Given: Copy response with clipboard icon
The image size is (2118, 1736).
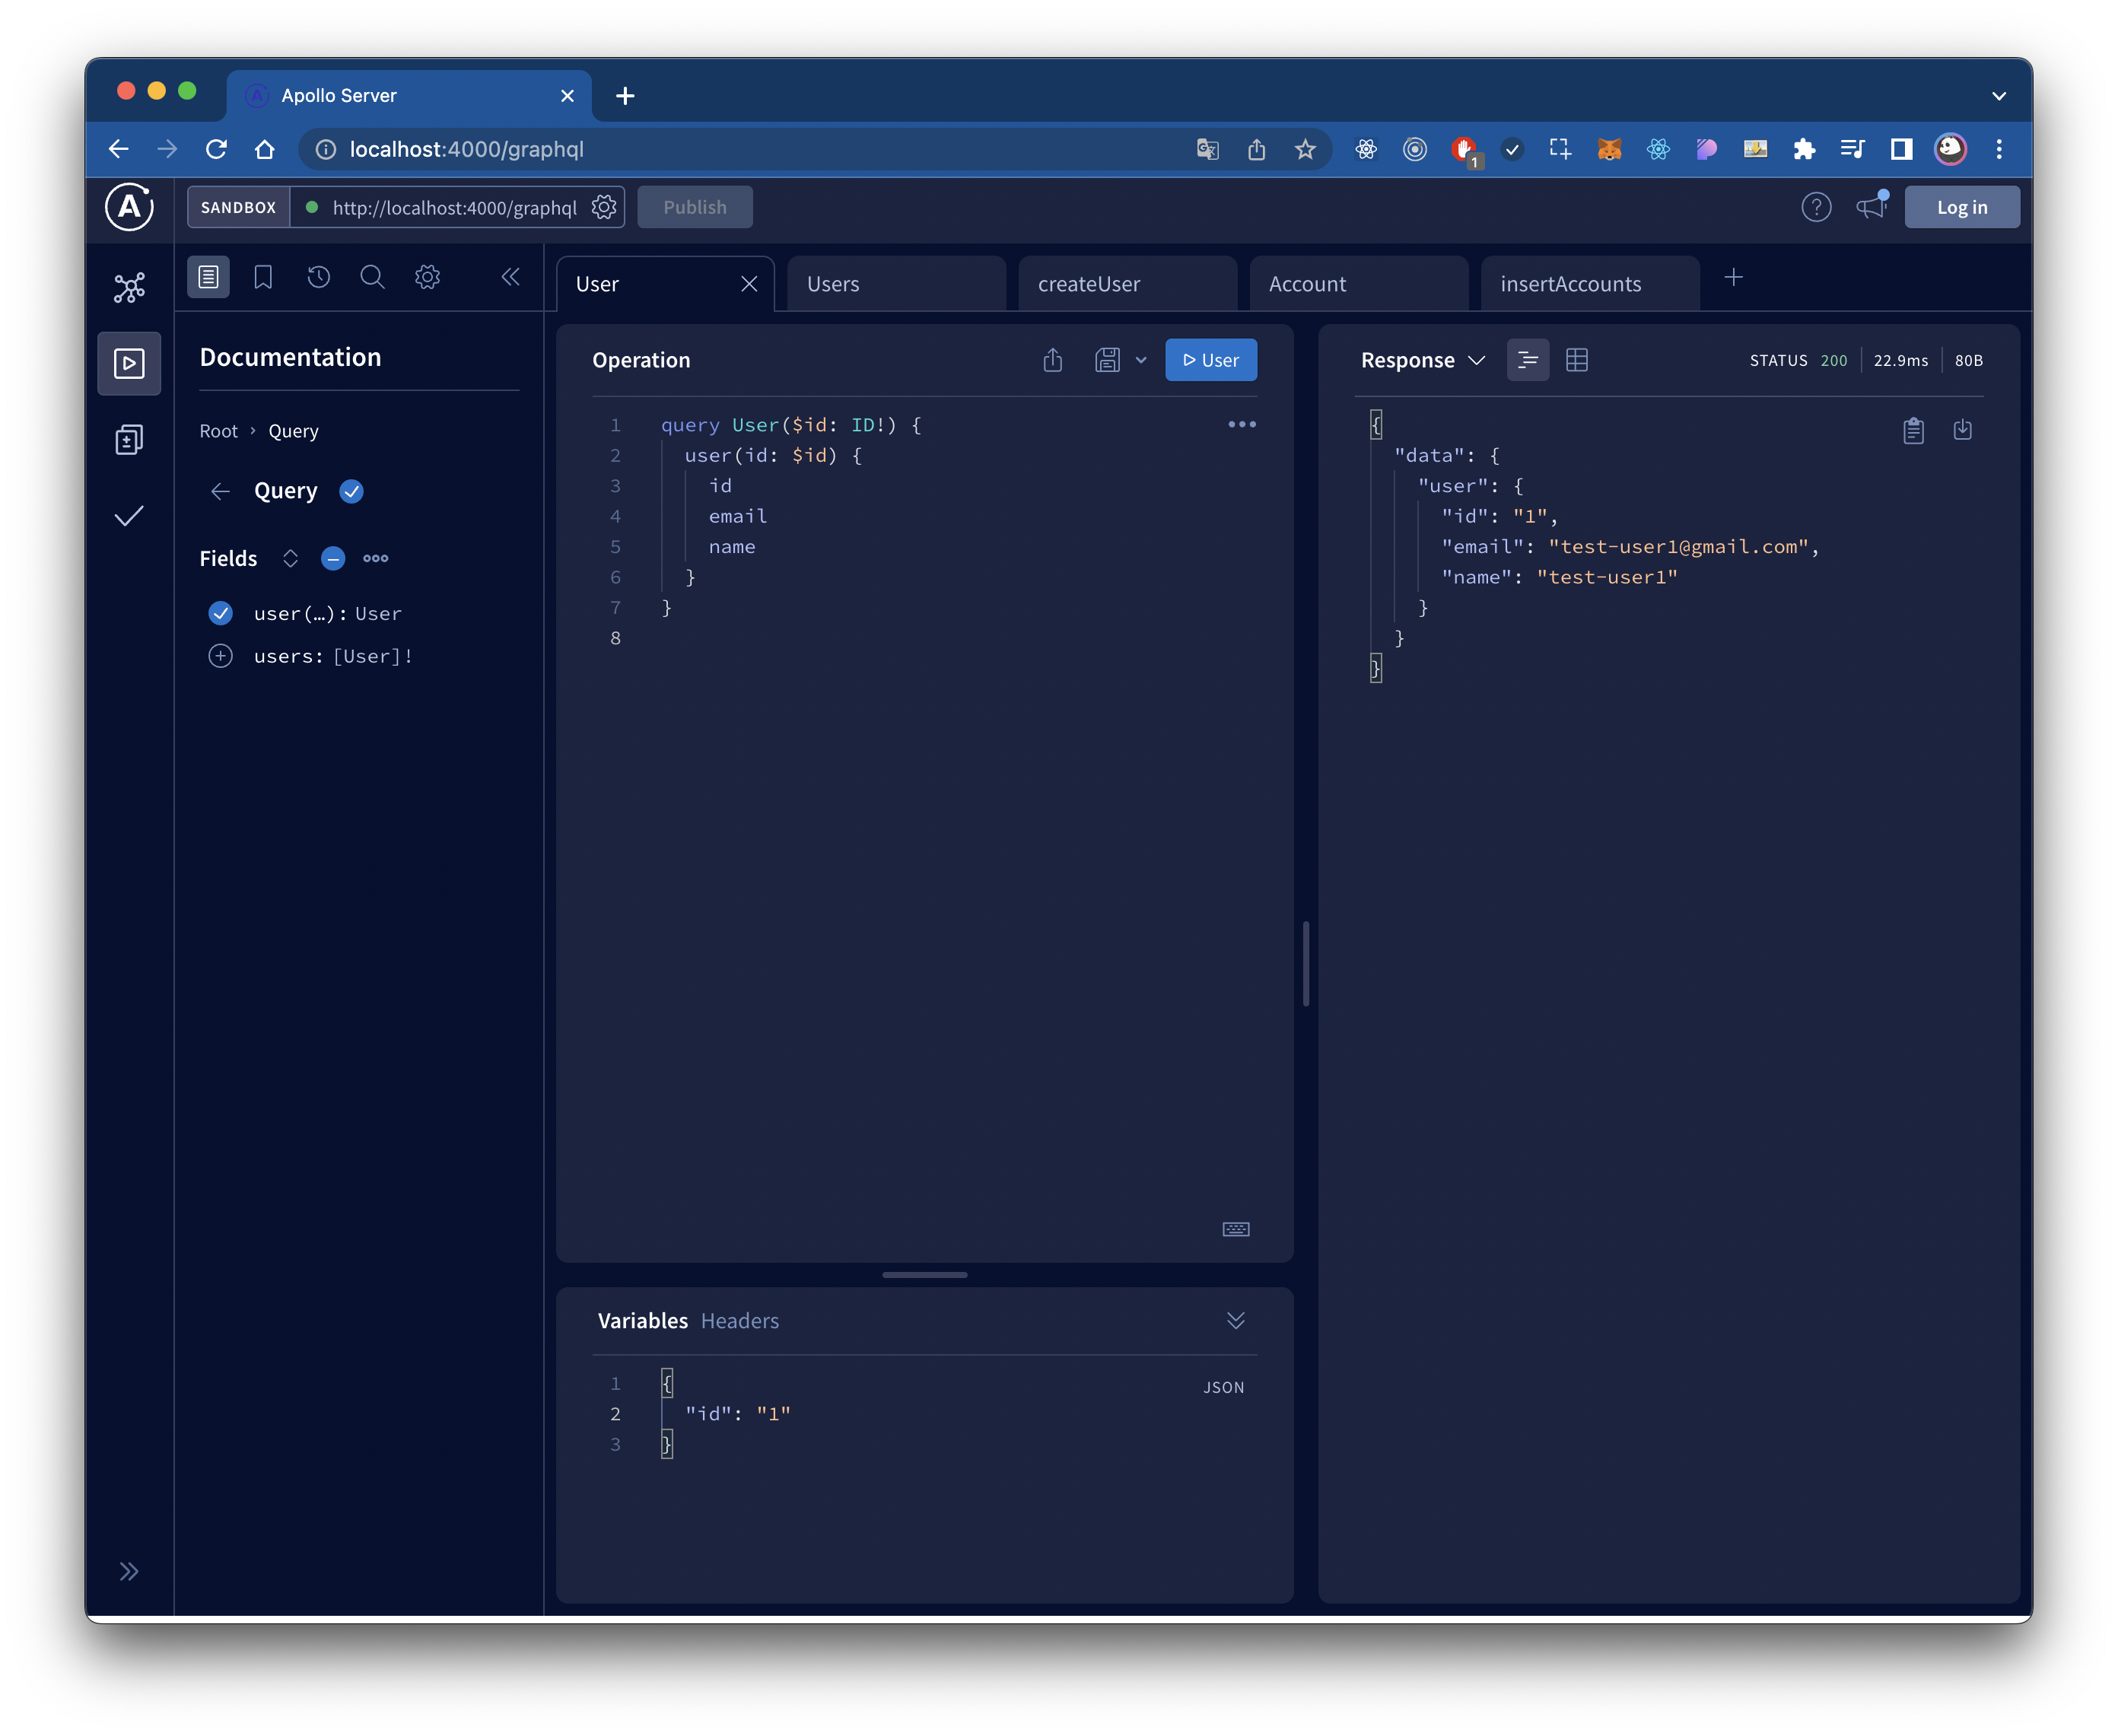Looking at the screenshot, I should pyautogui.click(x=1913, y=430).
